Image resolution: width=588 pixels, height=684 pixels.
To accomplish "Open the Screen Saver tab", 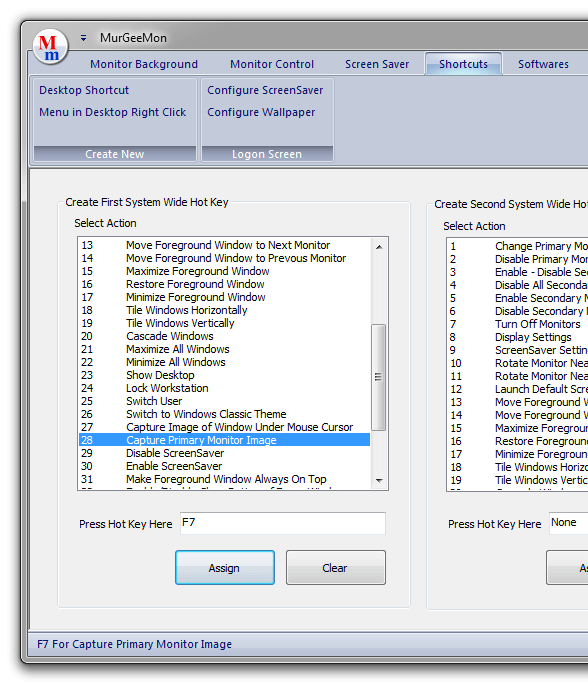I will [x=377, y=64].
